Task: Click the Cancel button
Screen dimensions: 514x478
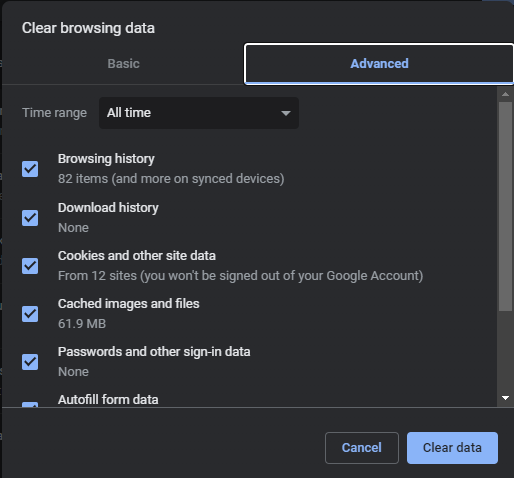Action: [x=362, y=448]
